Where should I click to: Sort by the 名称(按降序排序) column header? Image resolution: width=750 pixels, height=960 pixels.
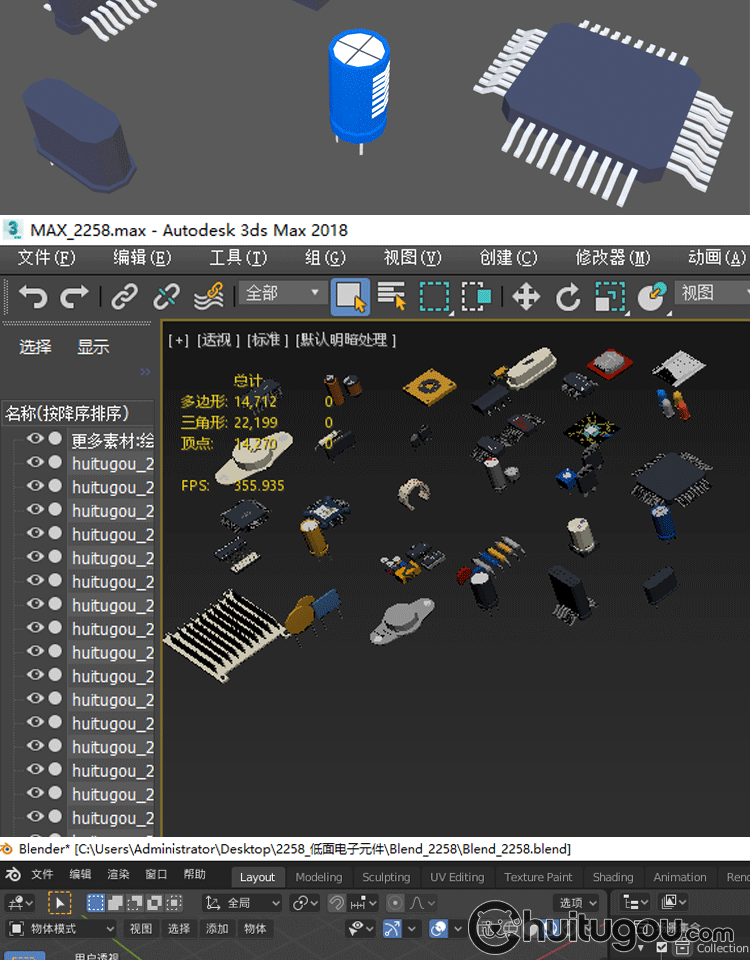[x=66, y=413]
